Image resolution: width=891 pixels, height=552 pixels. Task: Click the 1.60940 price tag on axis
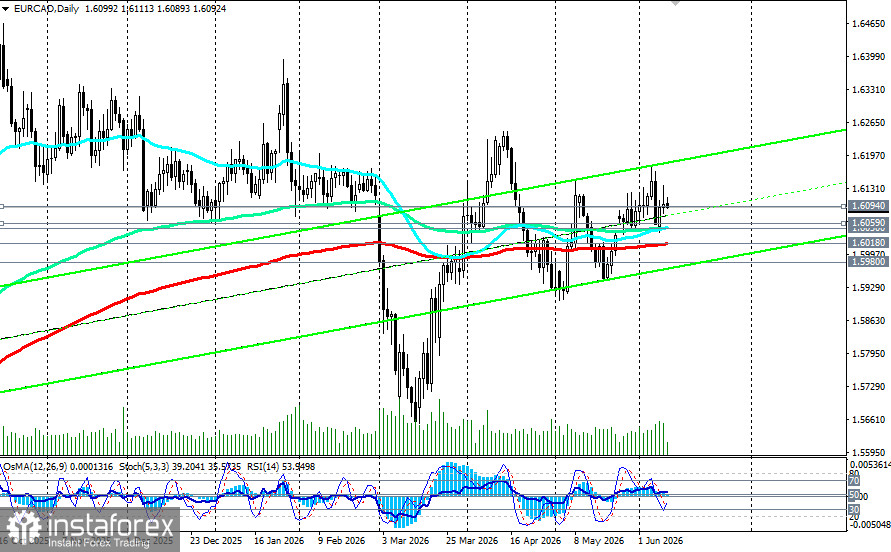pyautogui.click(x=868, y=206)
